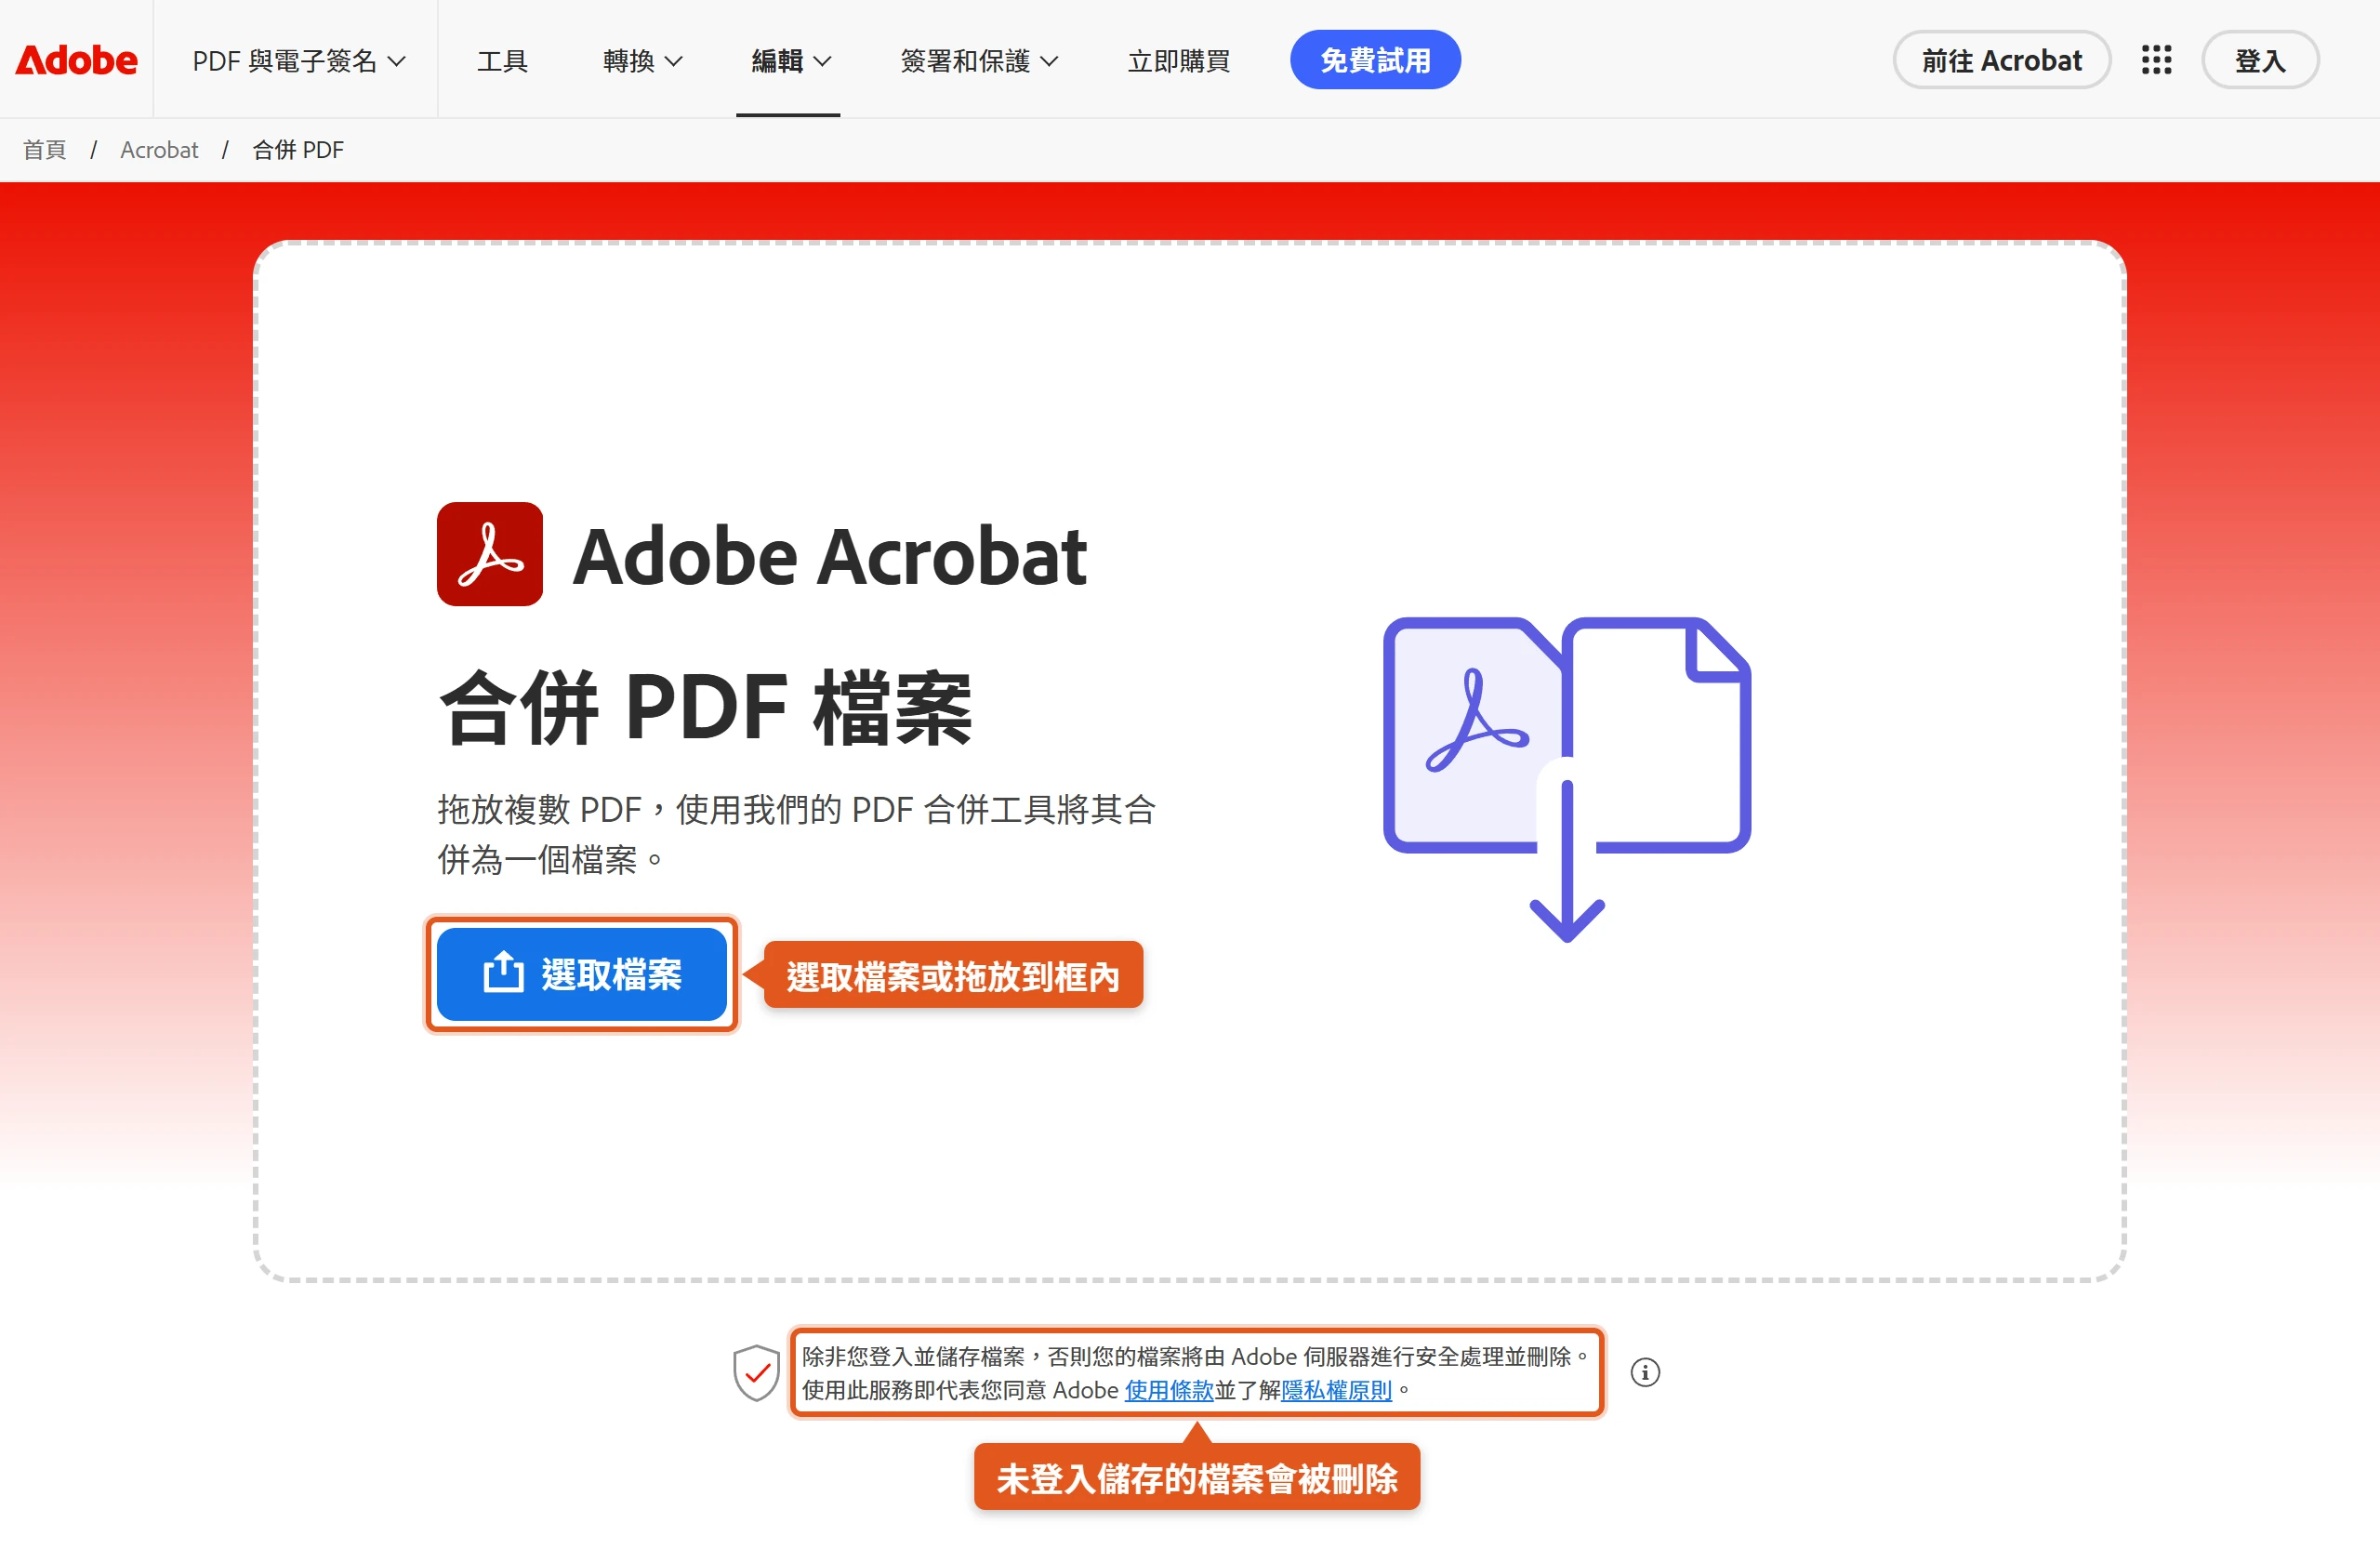2380x1549 pixels.
Task: Click the 合併 PDF 檔案 heading
Action: coord(706,708)
